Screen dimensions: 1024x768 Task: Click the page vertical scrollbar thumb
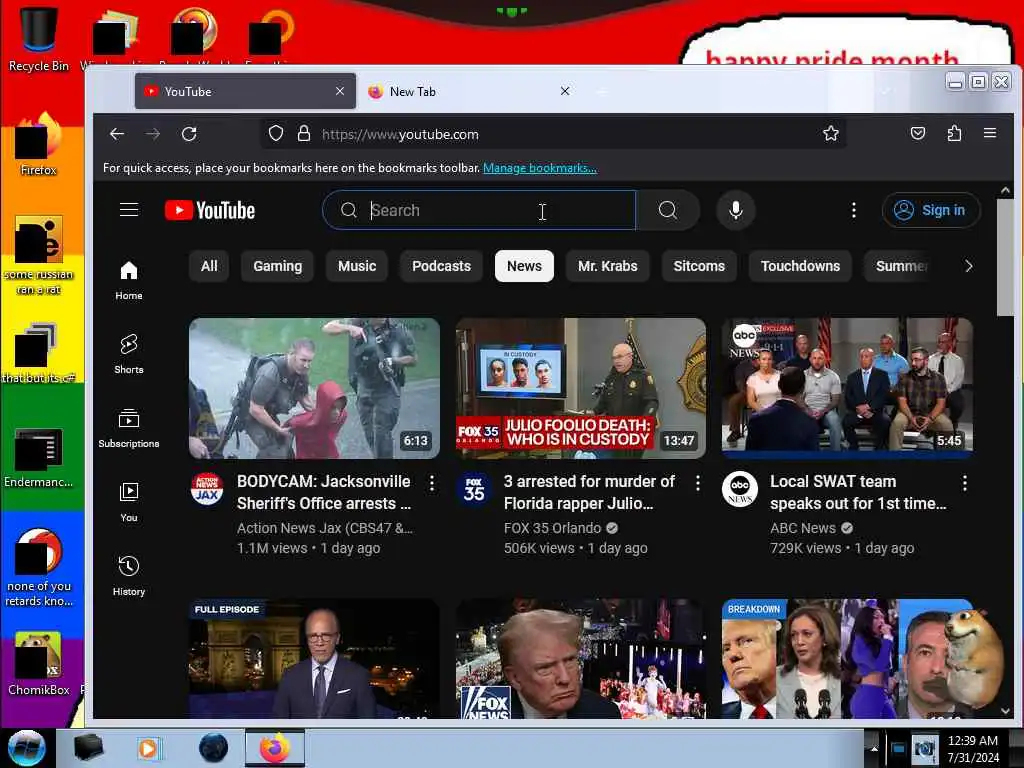(x=1005, y=258)
